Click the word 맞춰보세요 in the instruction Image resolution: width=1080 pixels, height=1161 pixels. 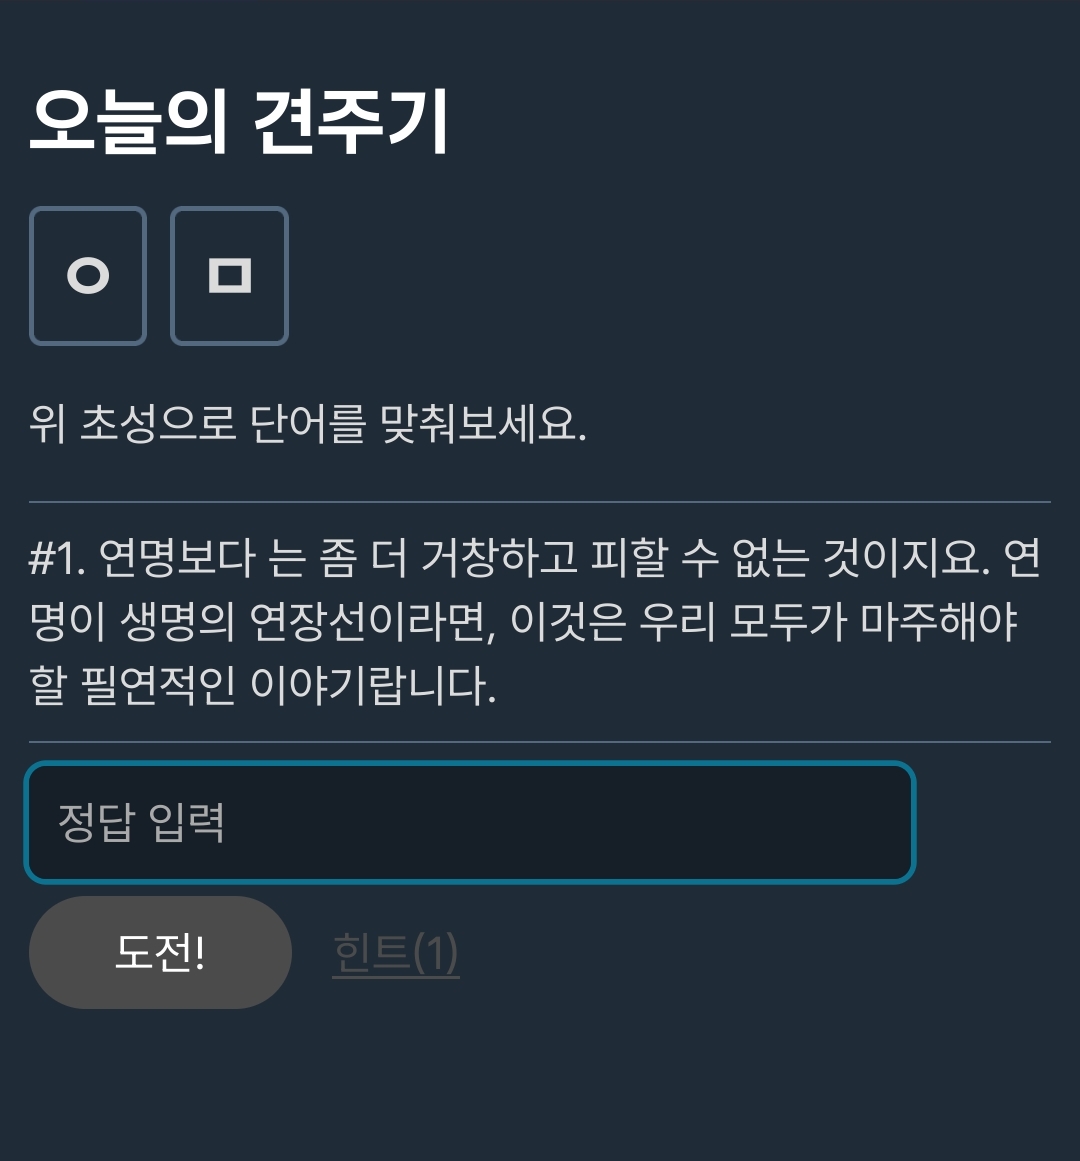click(x=482, y=425)
